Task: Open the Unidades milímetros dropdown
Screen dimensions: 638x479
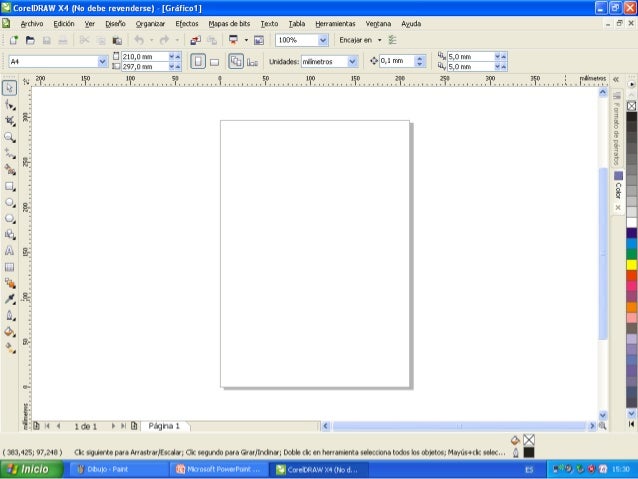Action: click(x=352, y=61)
